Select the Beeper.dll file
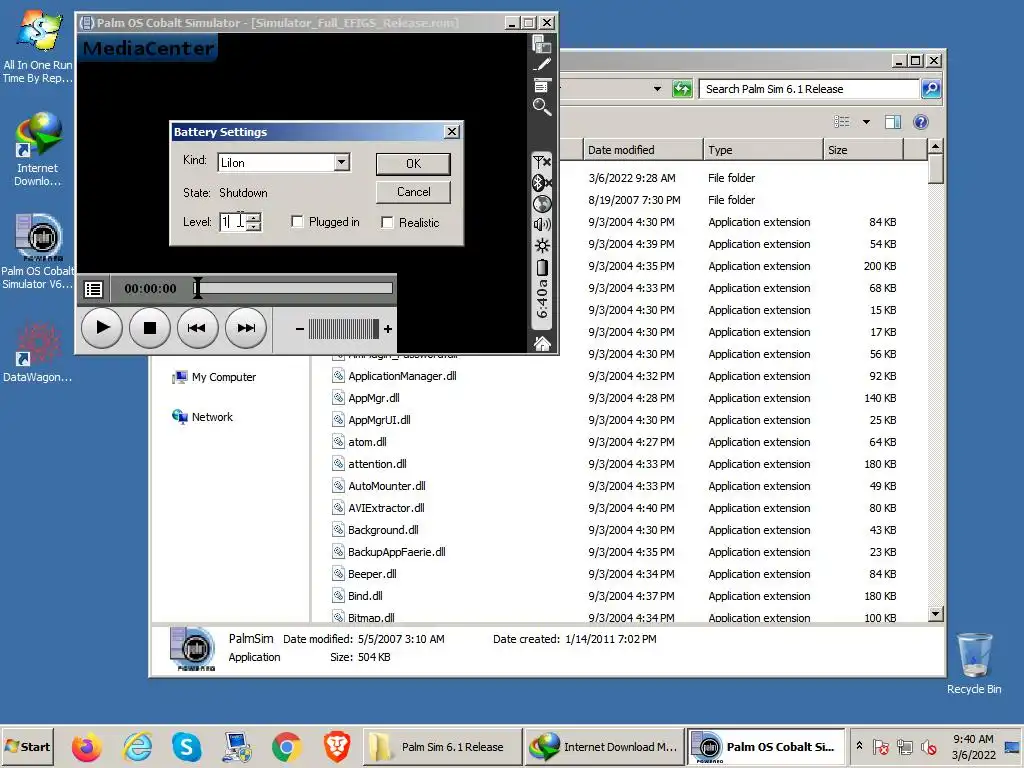The width and height of the screenshot is (1024, 768). pyautogui.click(x=372, y=573)
